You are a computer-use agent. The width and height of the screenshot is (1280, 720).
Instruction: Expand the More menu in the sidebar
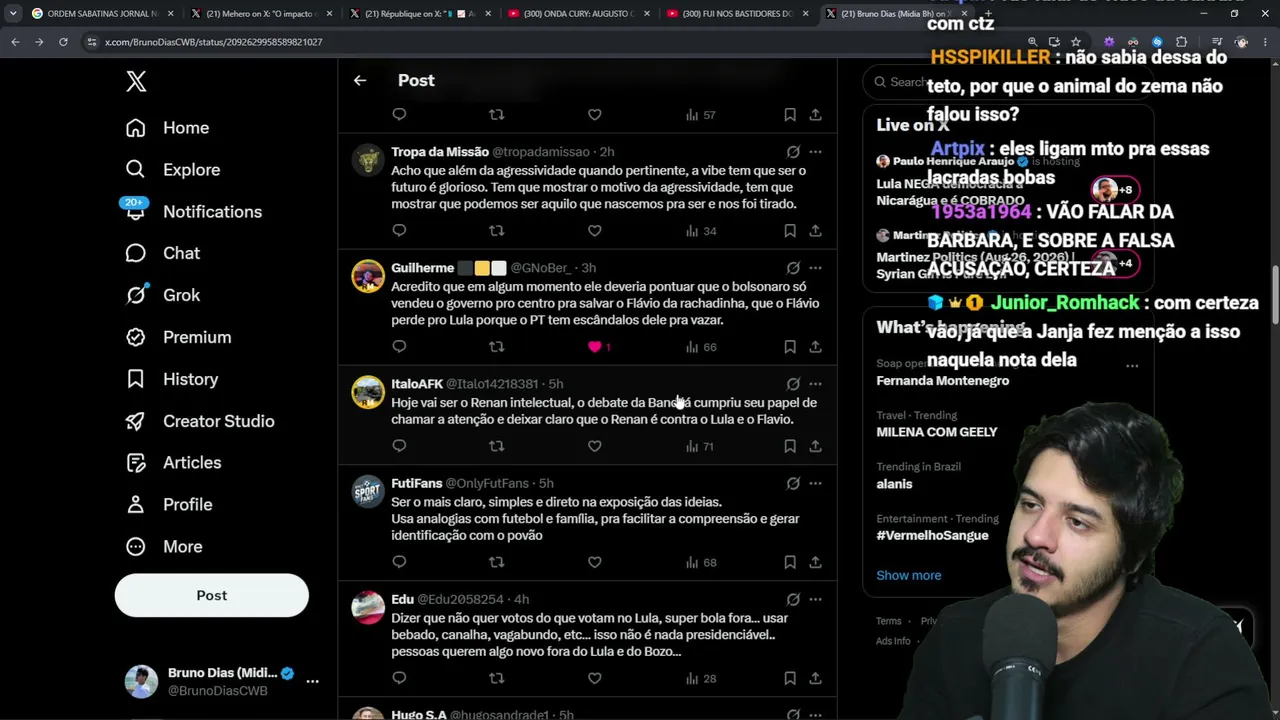164,547
